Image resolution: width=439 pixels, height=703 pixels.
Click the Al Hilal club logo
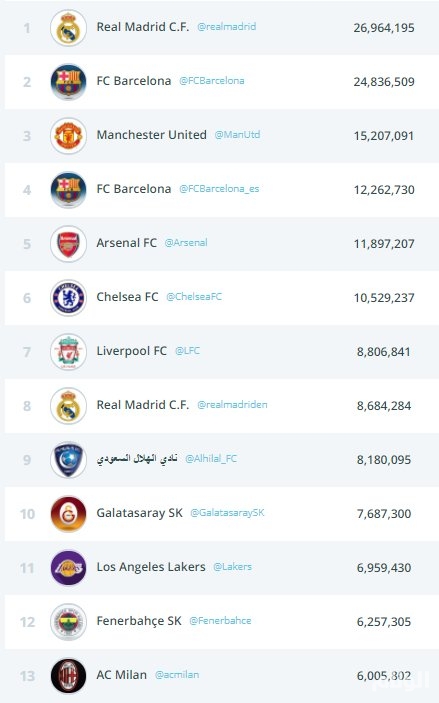pyautogui.click(x=68, y=460)
